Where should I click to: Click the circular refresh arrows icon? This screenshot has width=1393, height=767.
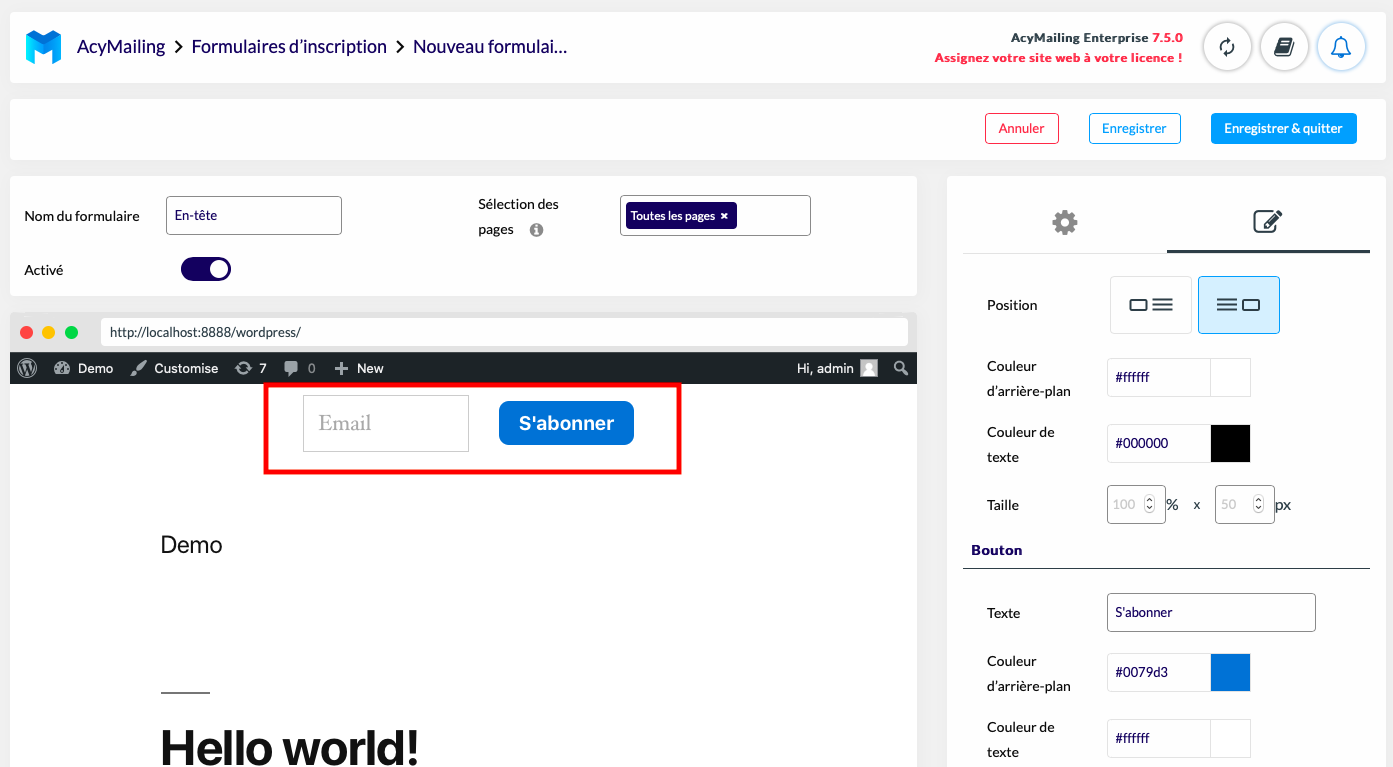point(1227,47)
